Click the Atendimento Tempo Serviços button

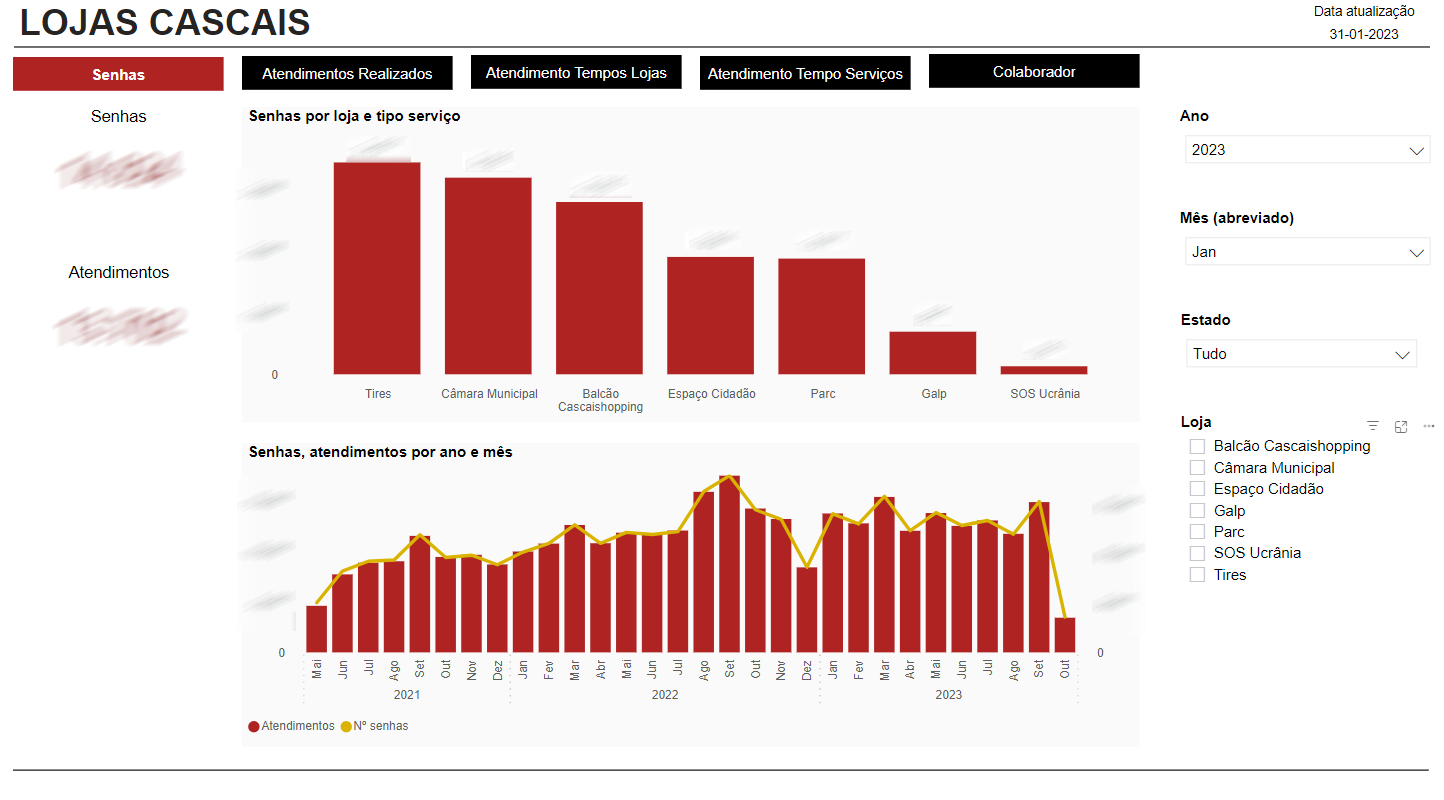pyautogui.click(x=805, y=73)
